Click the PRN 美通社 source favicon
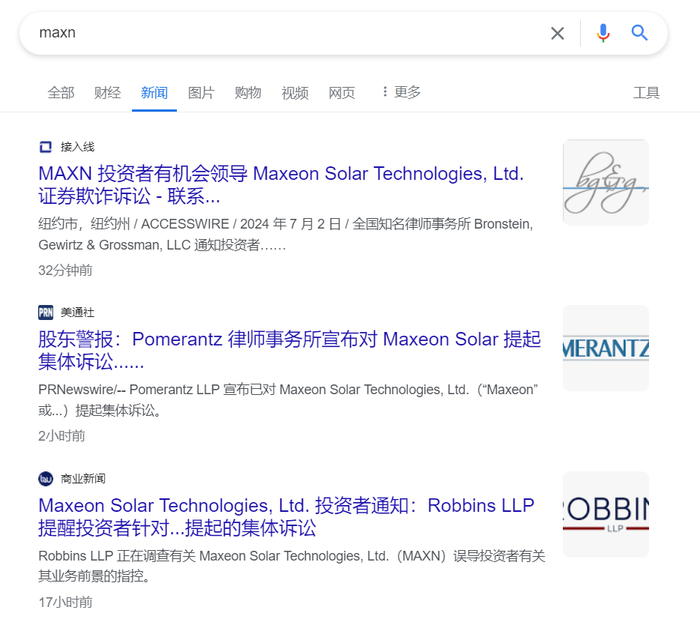The width and height of the screenshot is (700, 622). coord(46,313)
